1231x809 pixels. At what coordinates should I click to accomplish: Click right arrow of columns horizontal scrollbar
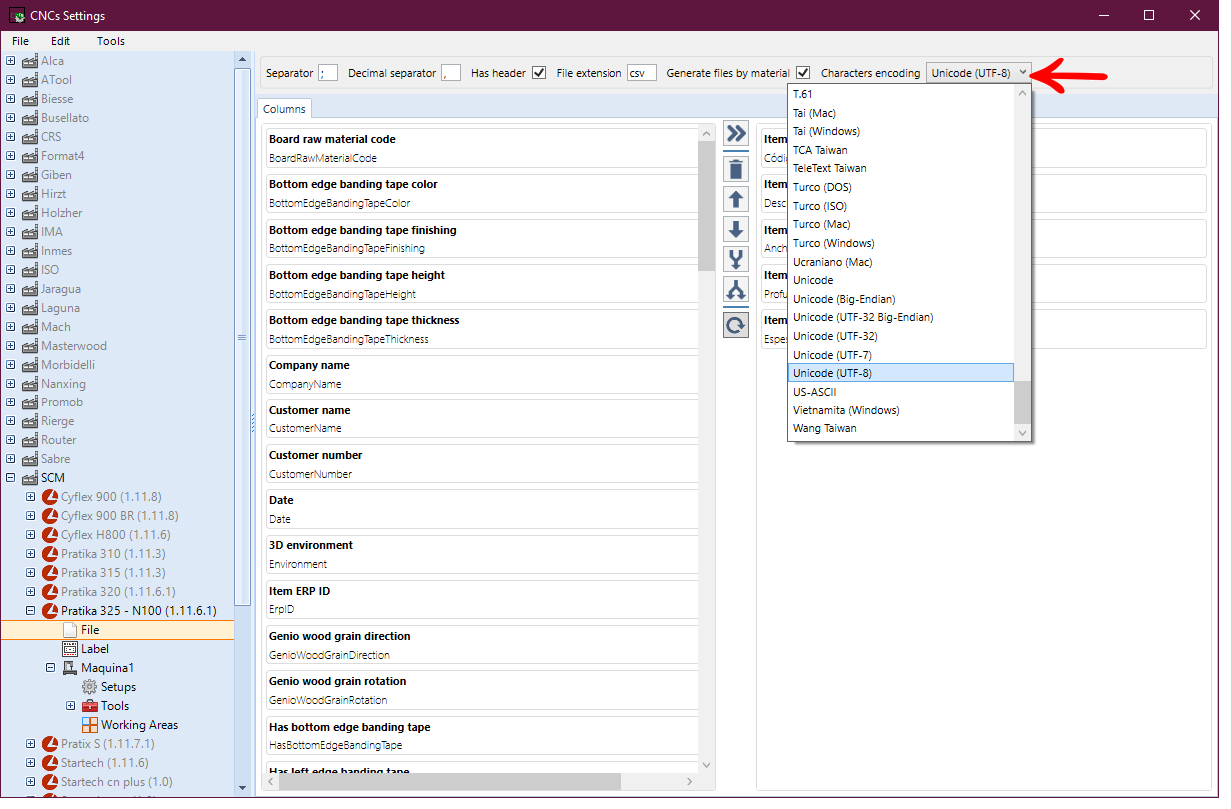tap(690, 782)
